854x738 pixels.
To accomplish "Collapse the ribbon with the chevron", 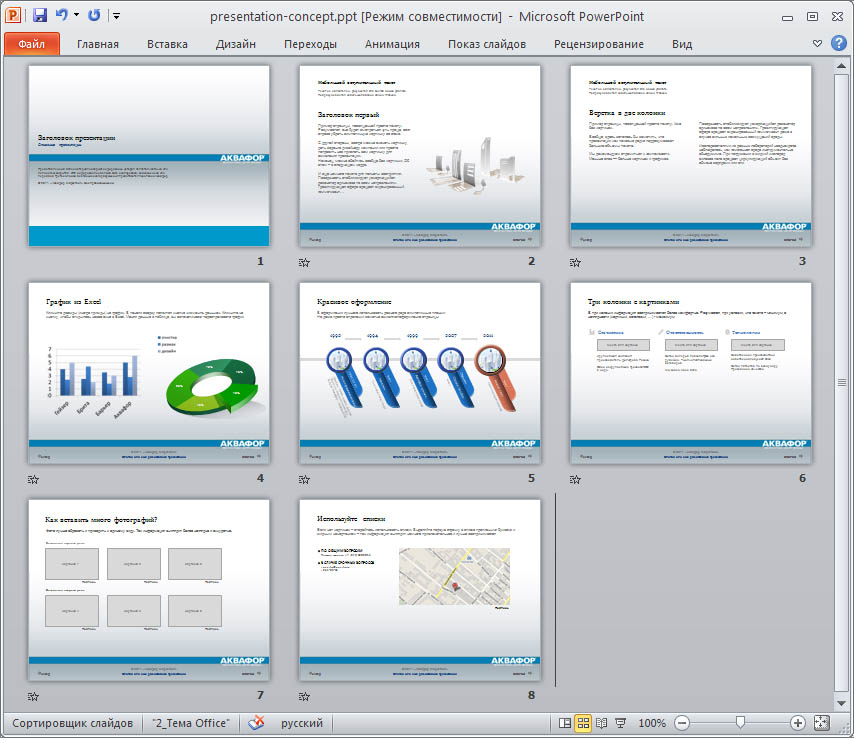I will coord(817,43).
